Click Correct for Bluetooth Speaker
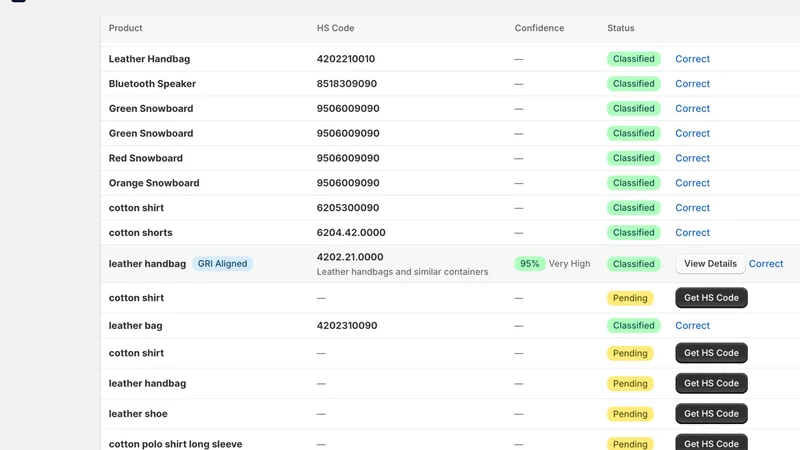Viewport: 800px width, 450px height. click(692, 84)
